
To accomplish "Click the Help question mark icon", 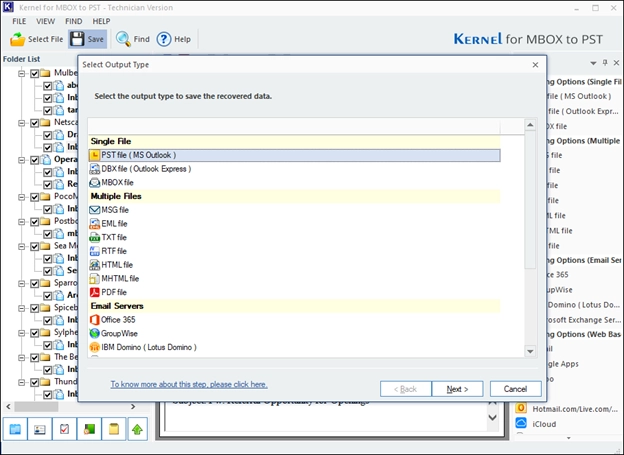I will 164,39.
